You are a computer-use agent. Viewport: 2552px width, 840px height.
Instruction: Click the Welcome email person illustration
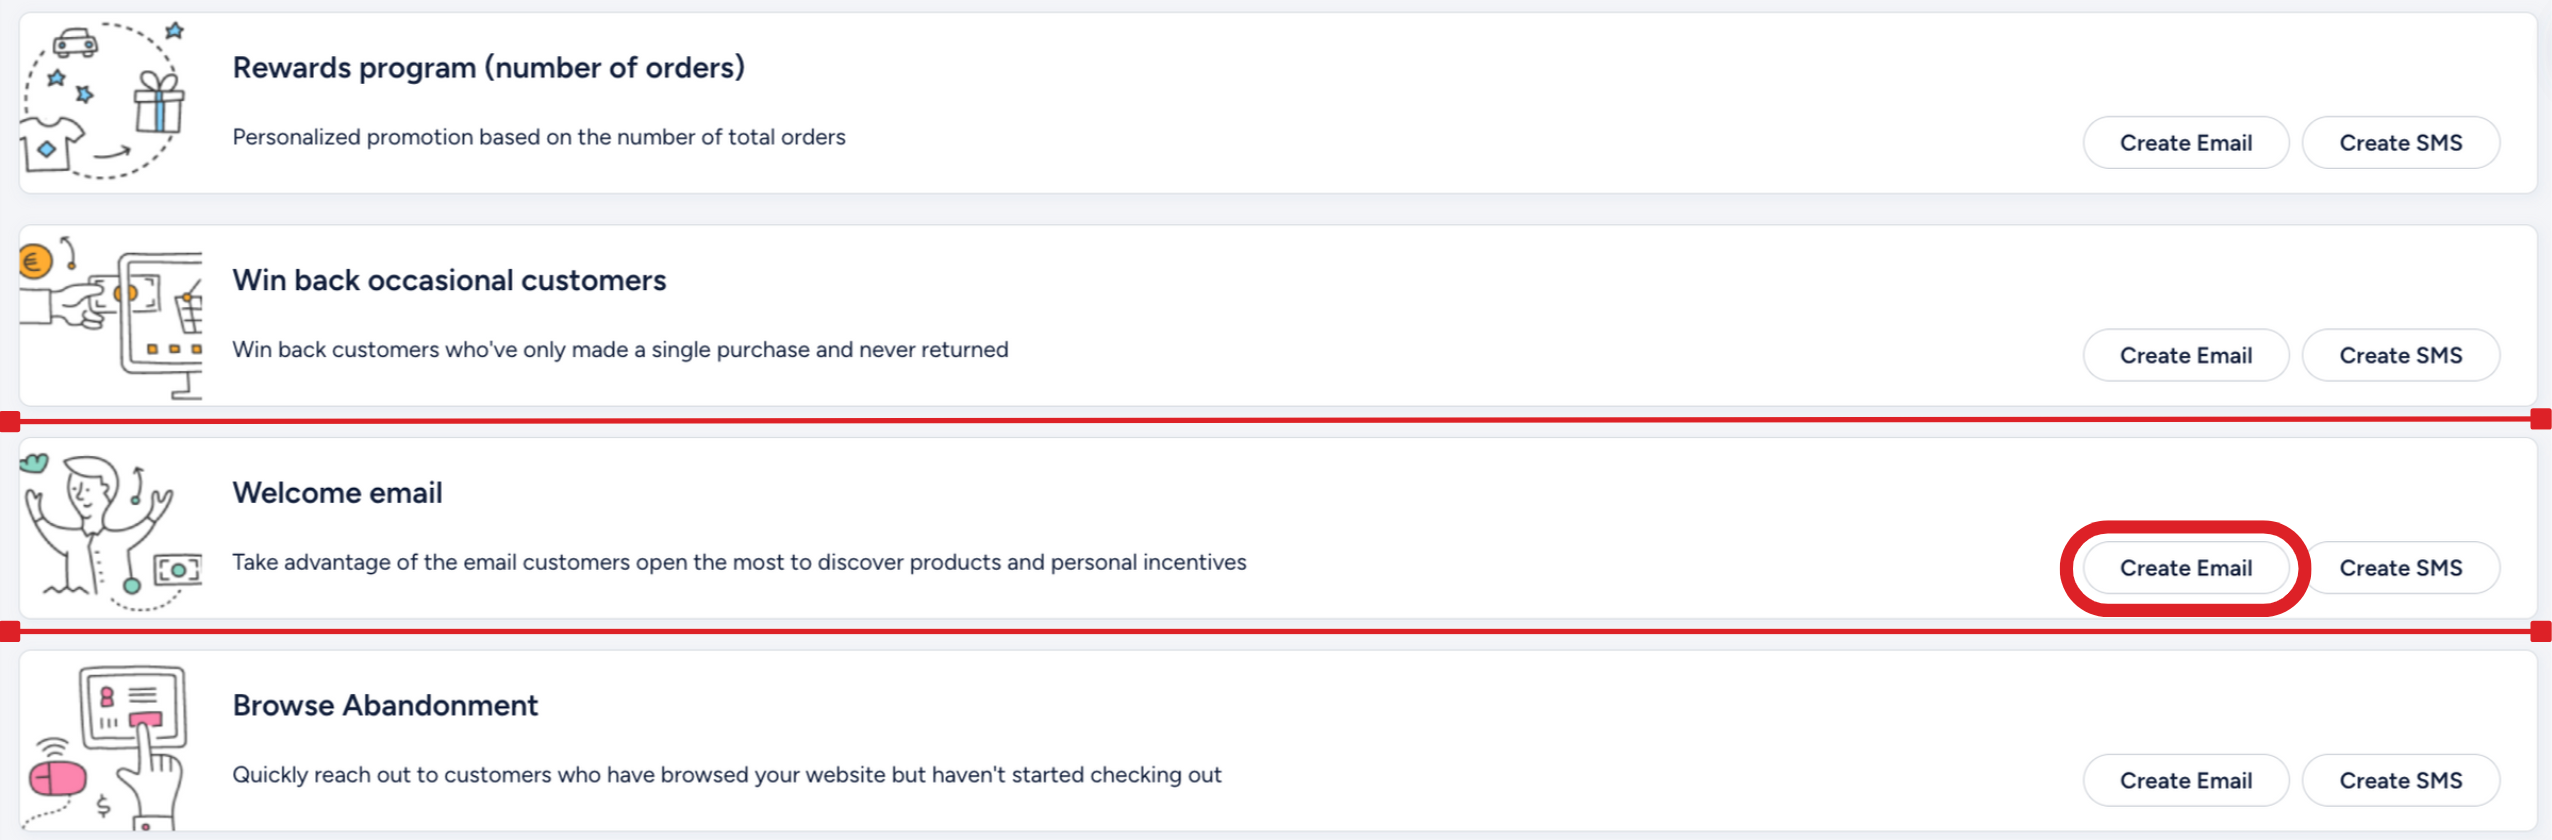111,531
